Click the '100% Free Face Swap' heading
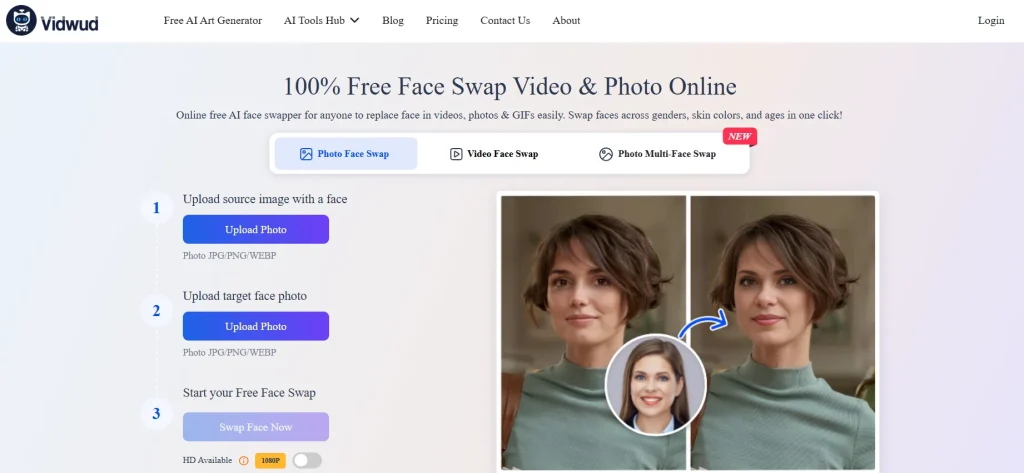Viewport: 1024px width, 473px height. pos(509,86)
